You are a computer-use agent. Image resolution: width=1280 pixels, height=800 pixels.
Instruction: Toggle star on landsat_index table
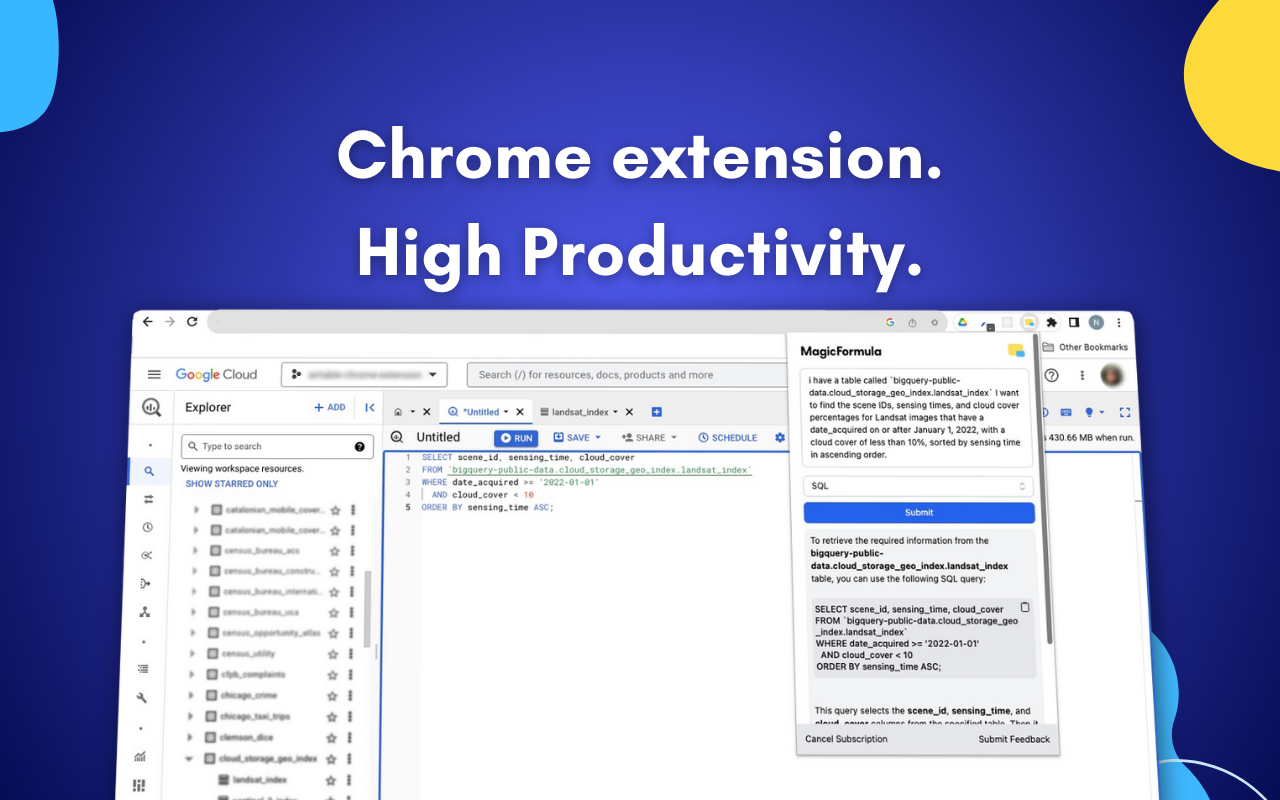pyautogui.click(x=333, y=780)
